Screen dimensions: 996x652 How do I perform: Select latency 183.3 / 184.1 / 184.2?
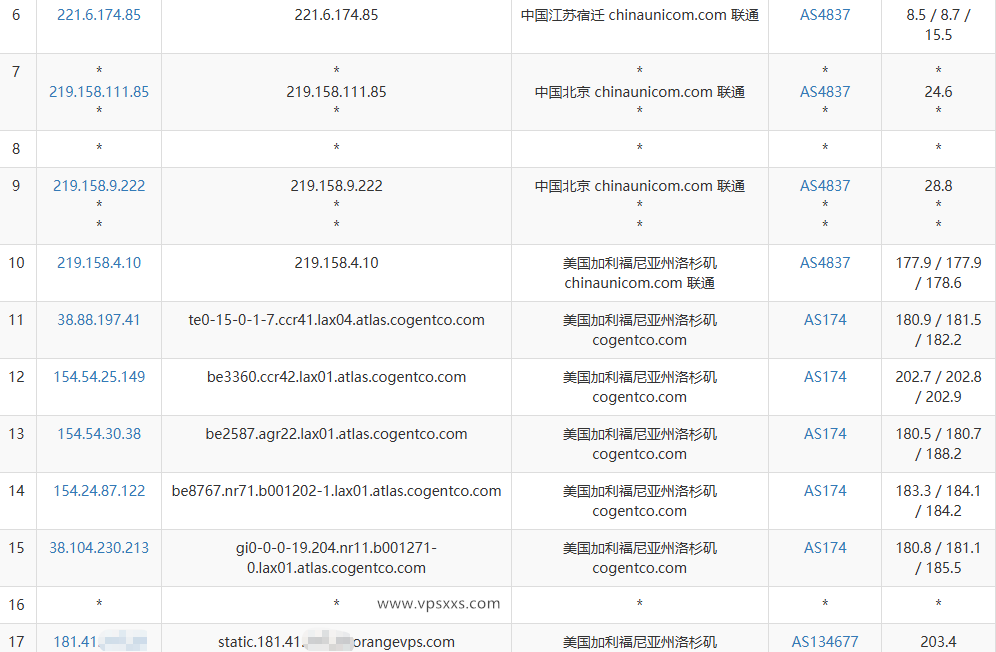tap(938, 501)
